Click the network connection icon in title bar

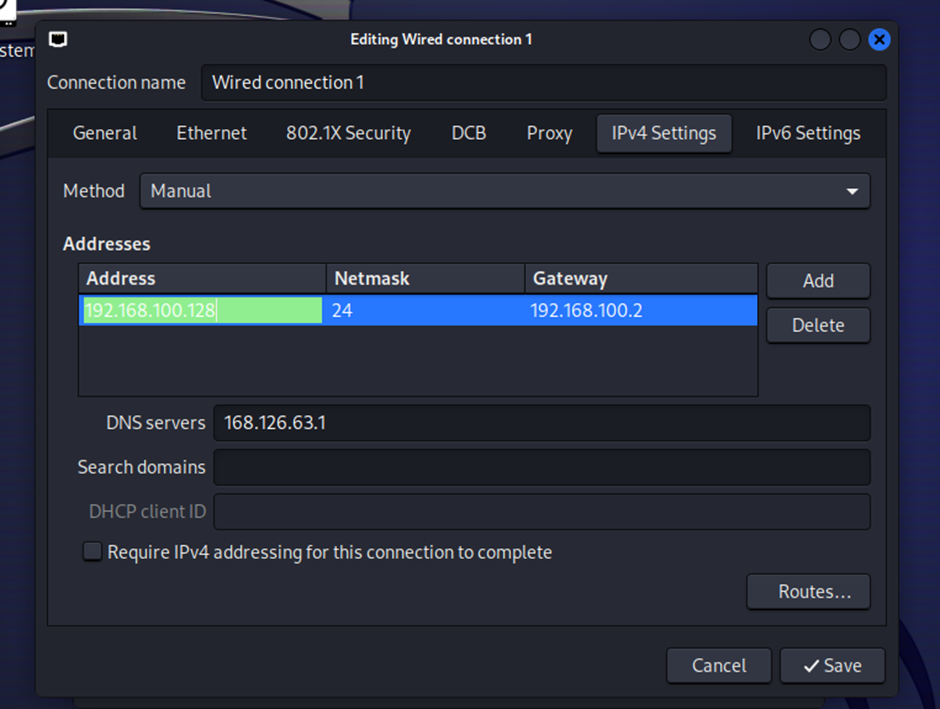(x=58, y=40)
